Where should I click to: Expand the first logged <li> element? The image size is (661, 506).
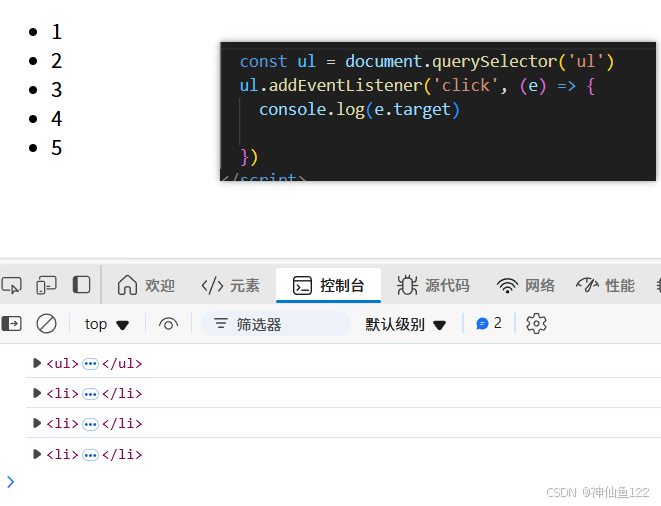tap(37, 393)
